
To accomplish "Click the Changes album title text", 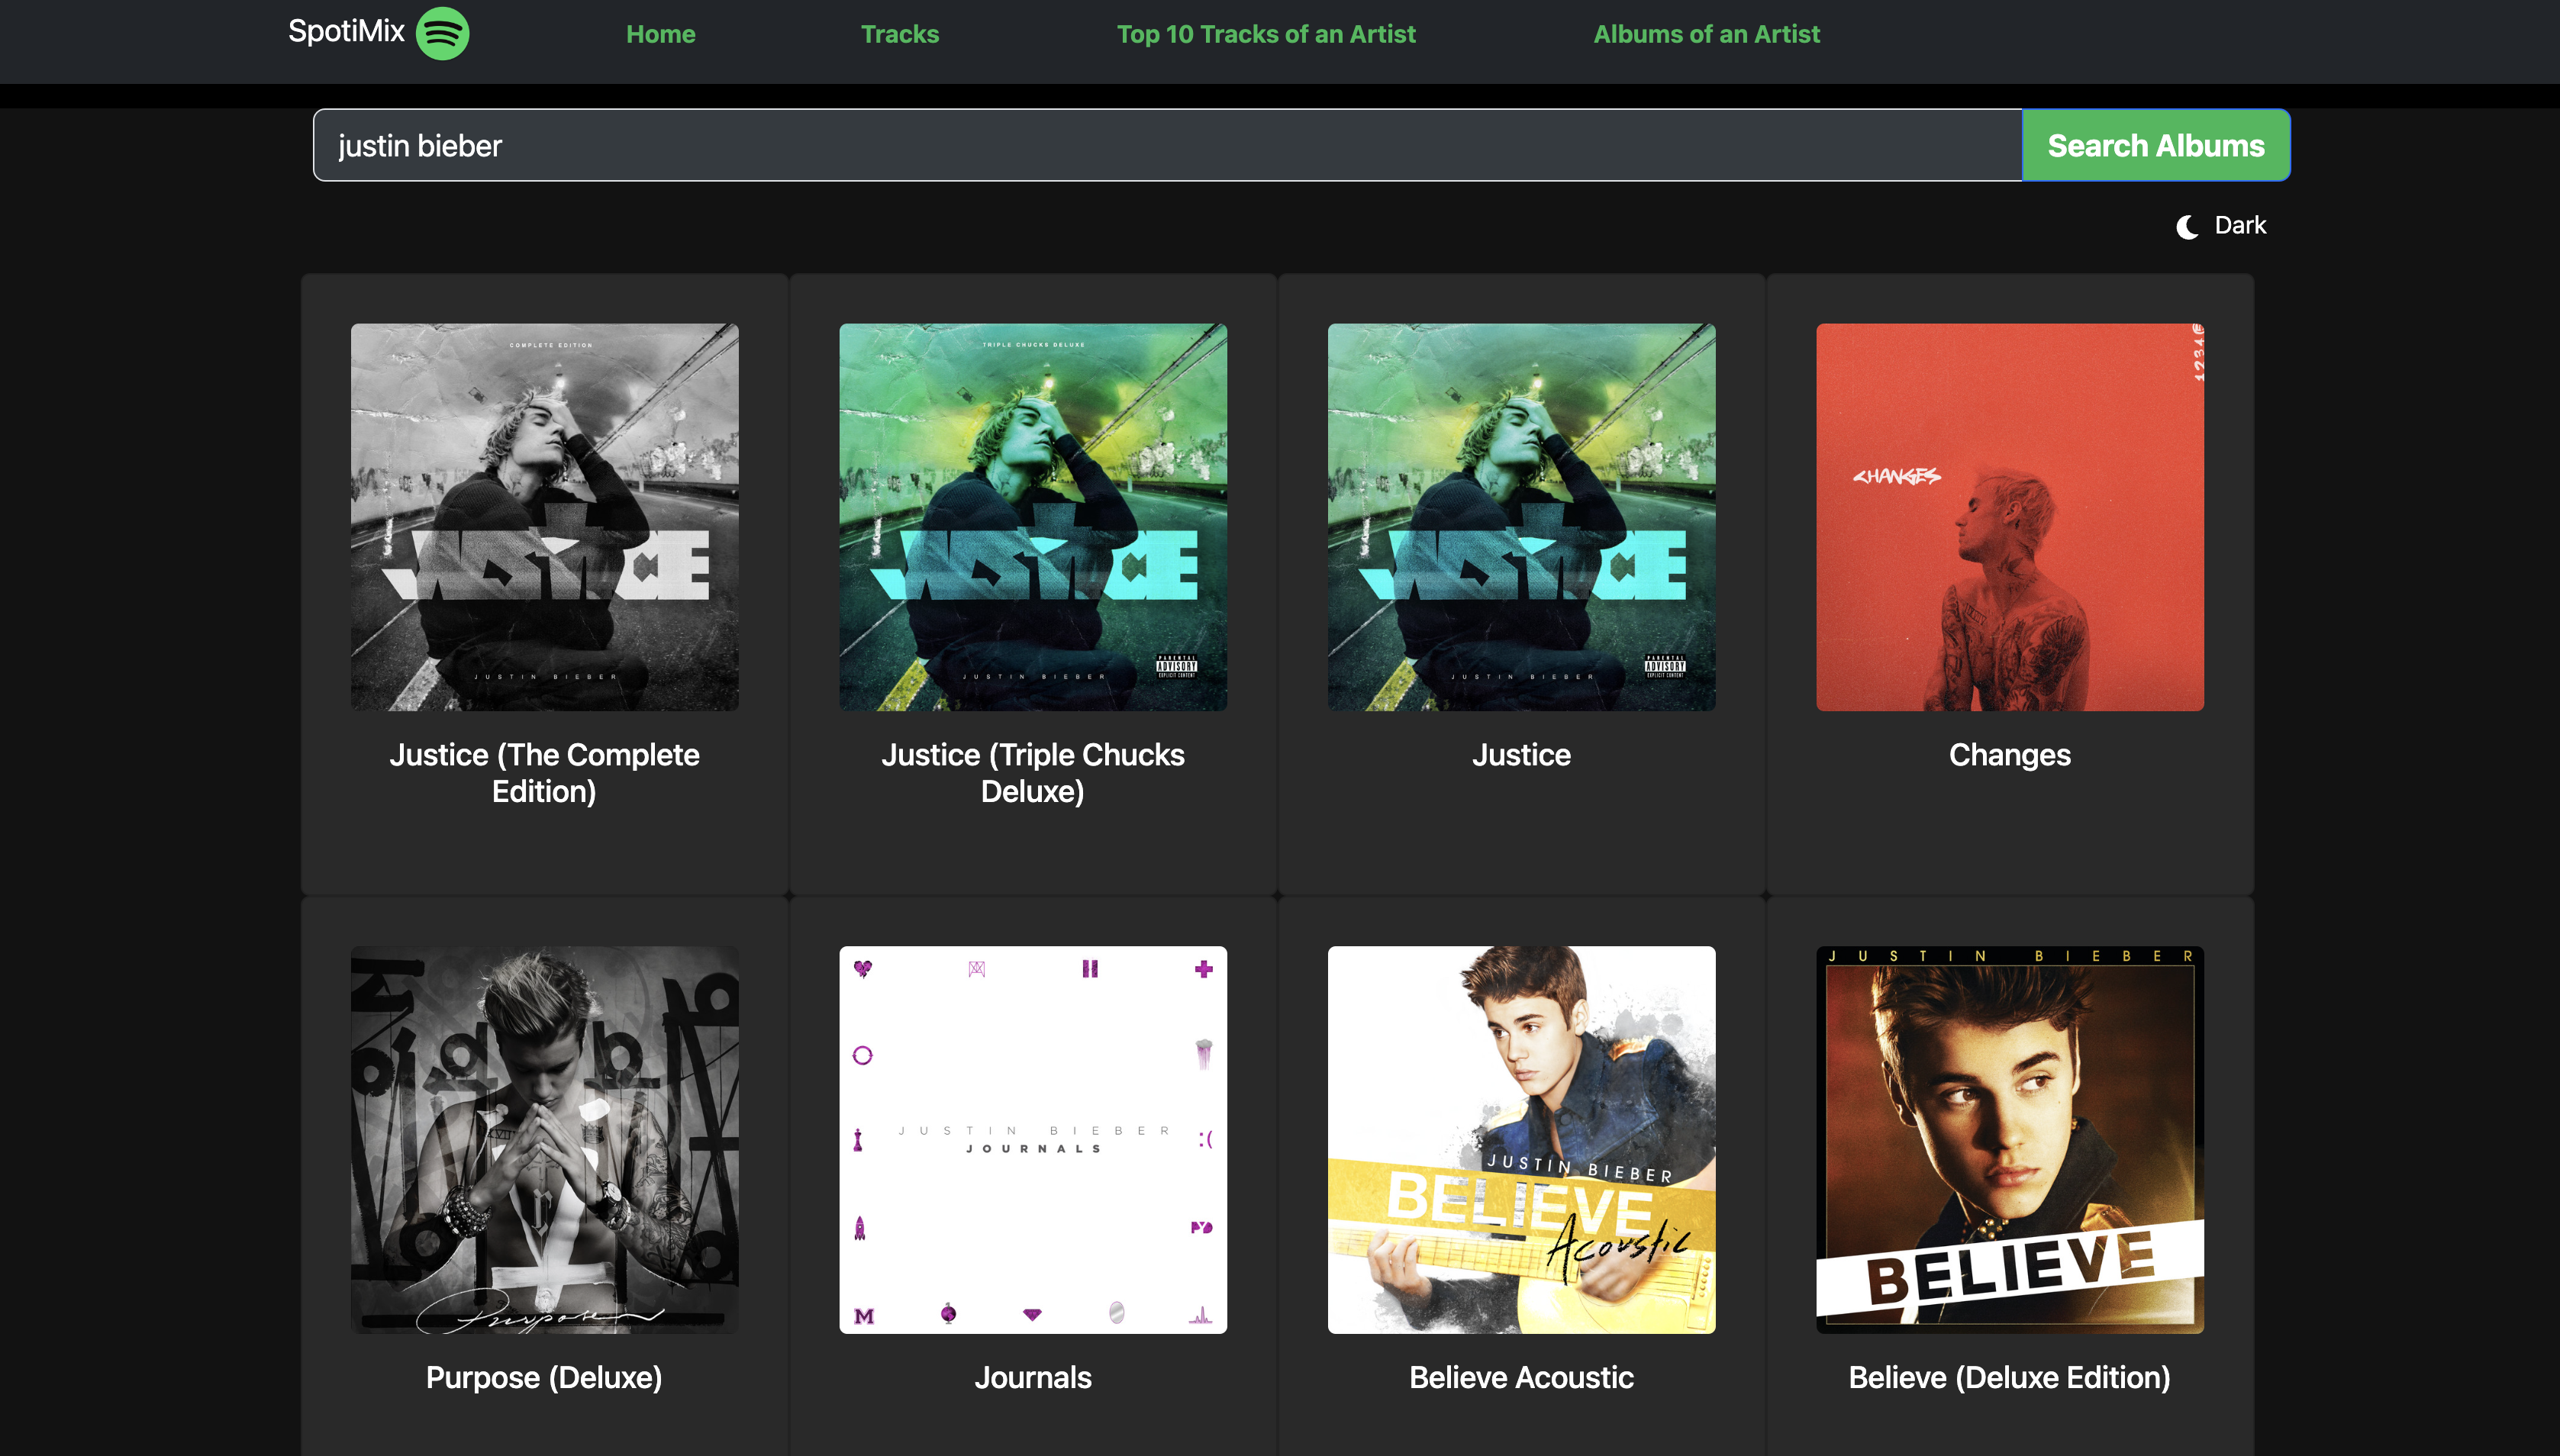I will [2009, 755].
